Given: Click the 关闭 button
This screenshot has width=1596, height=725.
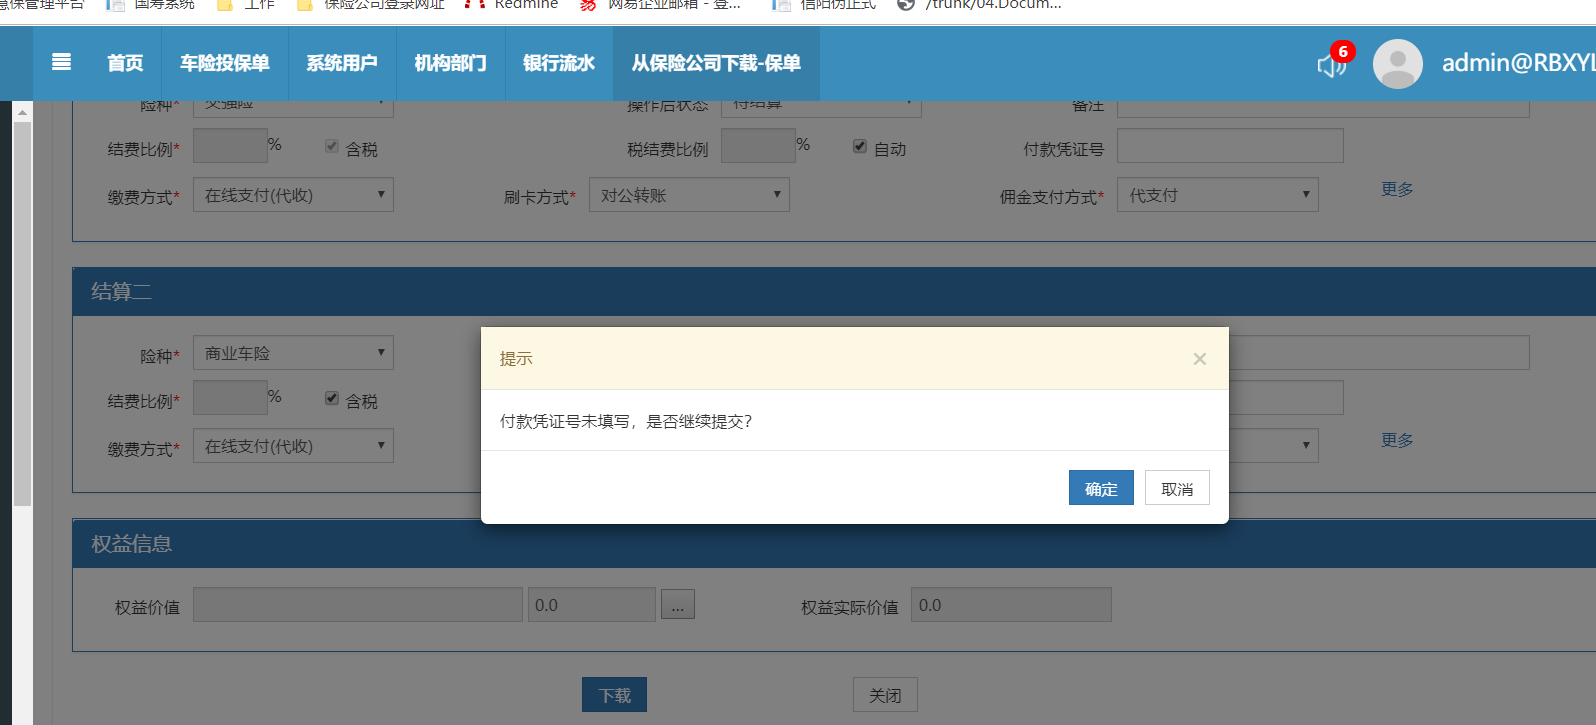Looking at the screenshot, I should tap(885, 695).
